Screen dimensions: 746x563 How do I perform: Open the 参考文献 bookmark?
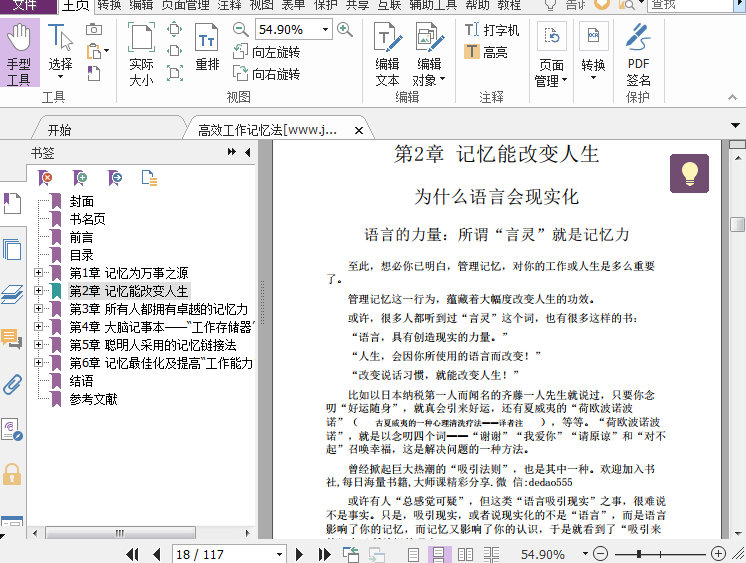click(93, 399)
